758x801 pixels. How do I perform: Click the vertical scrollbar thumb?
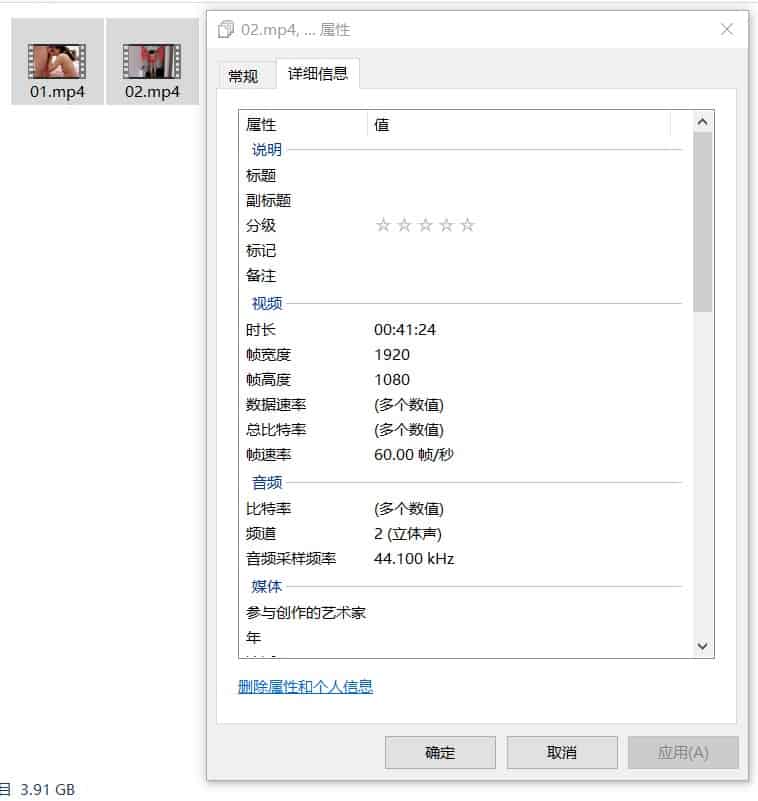pos(702,220)
